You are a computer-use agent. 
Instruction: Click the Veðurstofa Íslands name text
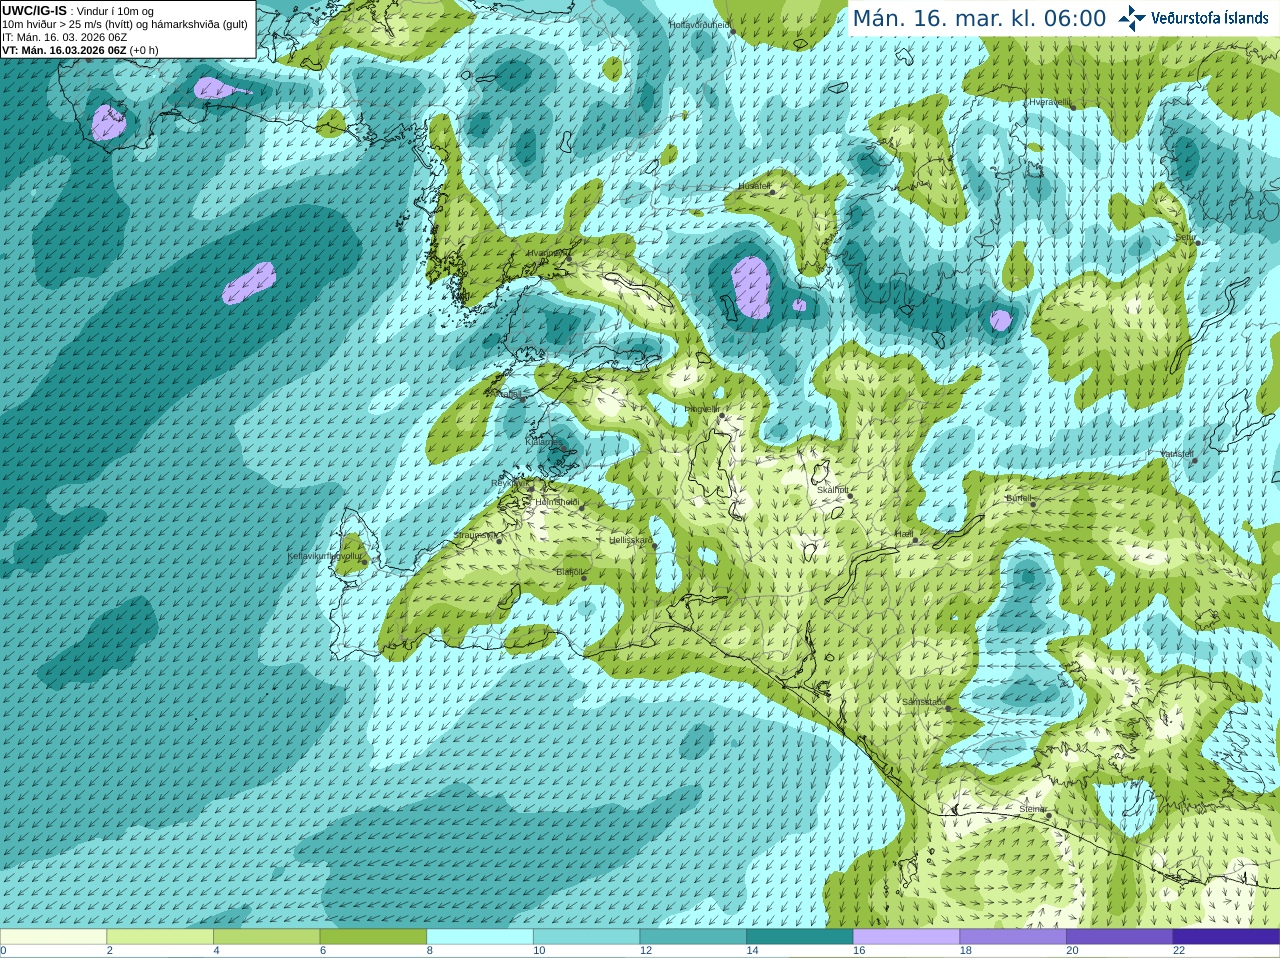pos(1209,18)
